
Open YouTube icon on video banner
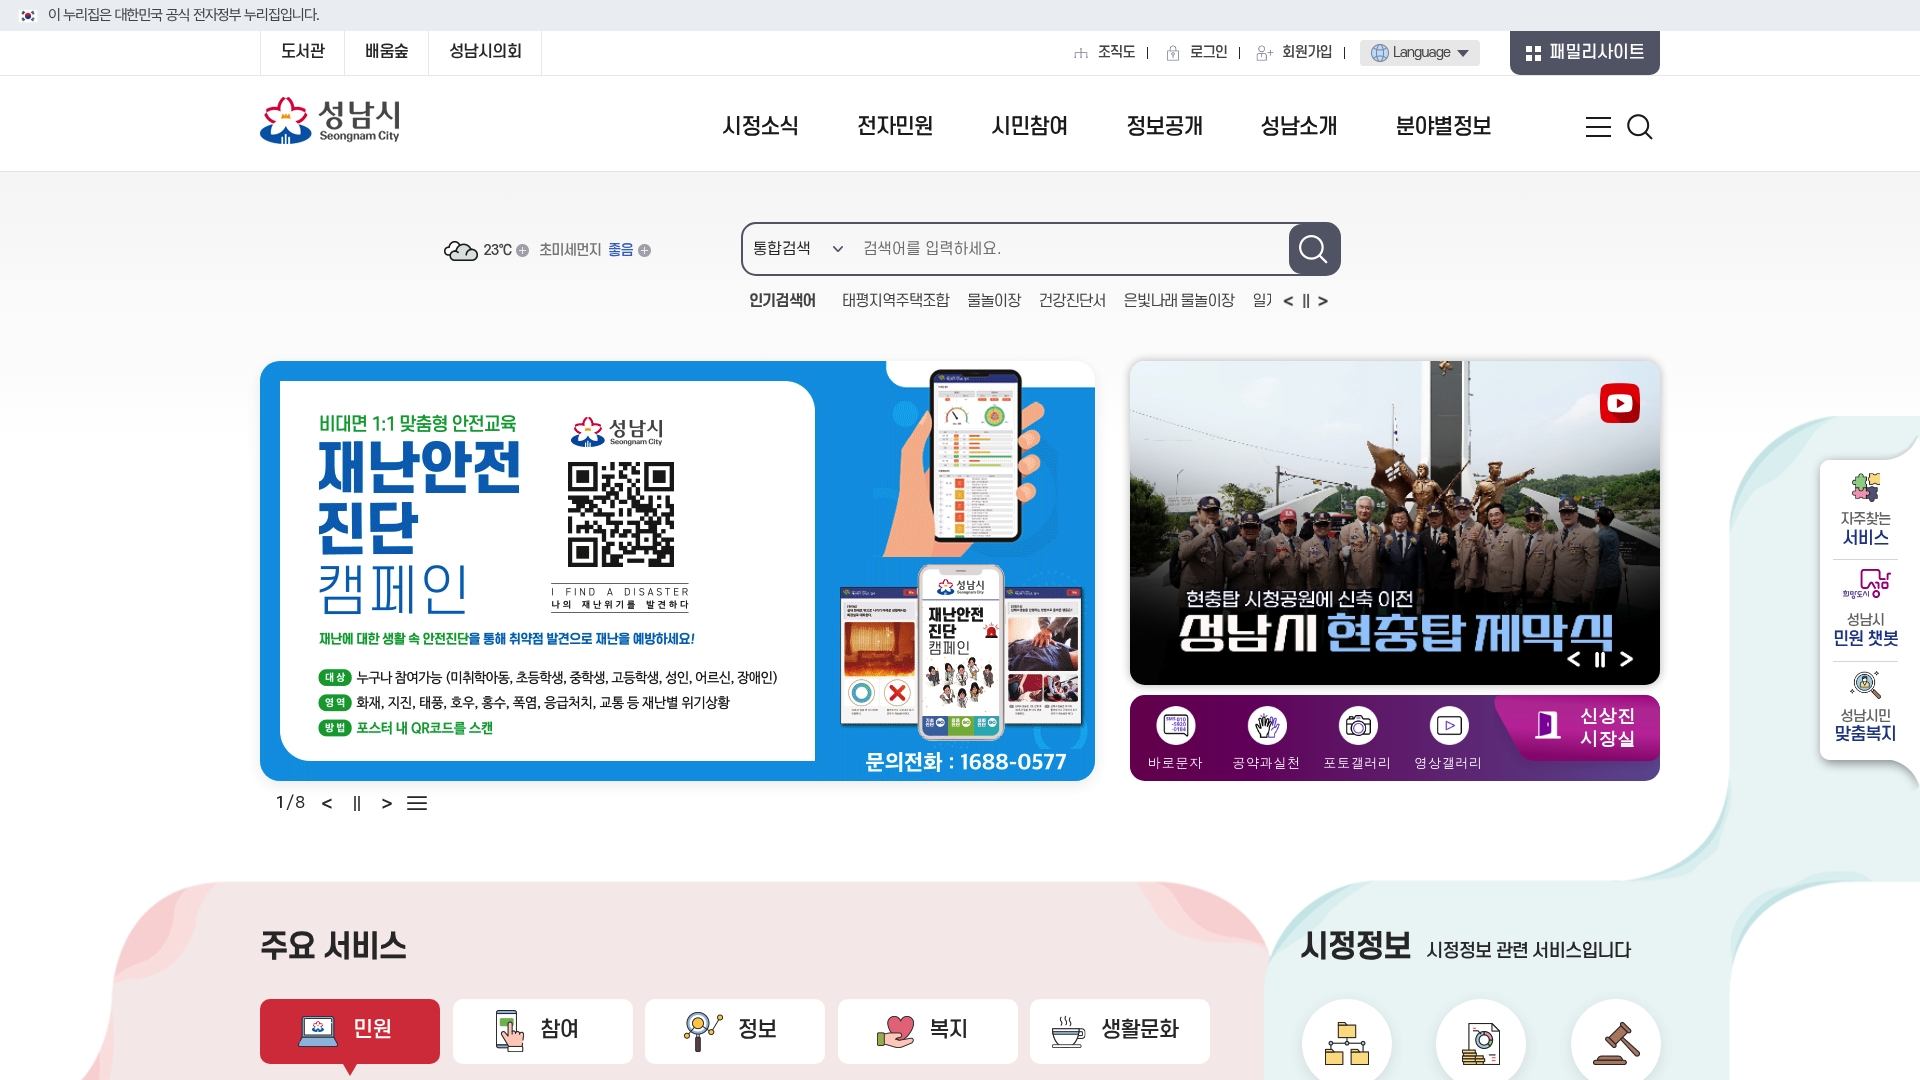tap(1619, 403)
